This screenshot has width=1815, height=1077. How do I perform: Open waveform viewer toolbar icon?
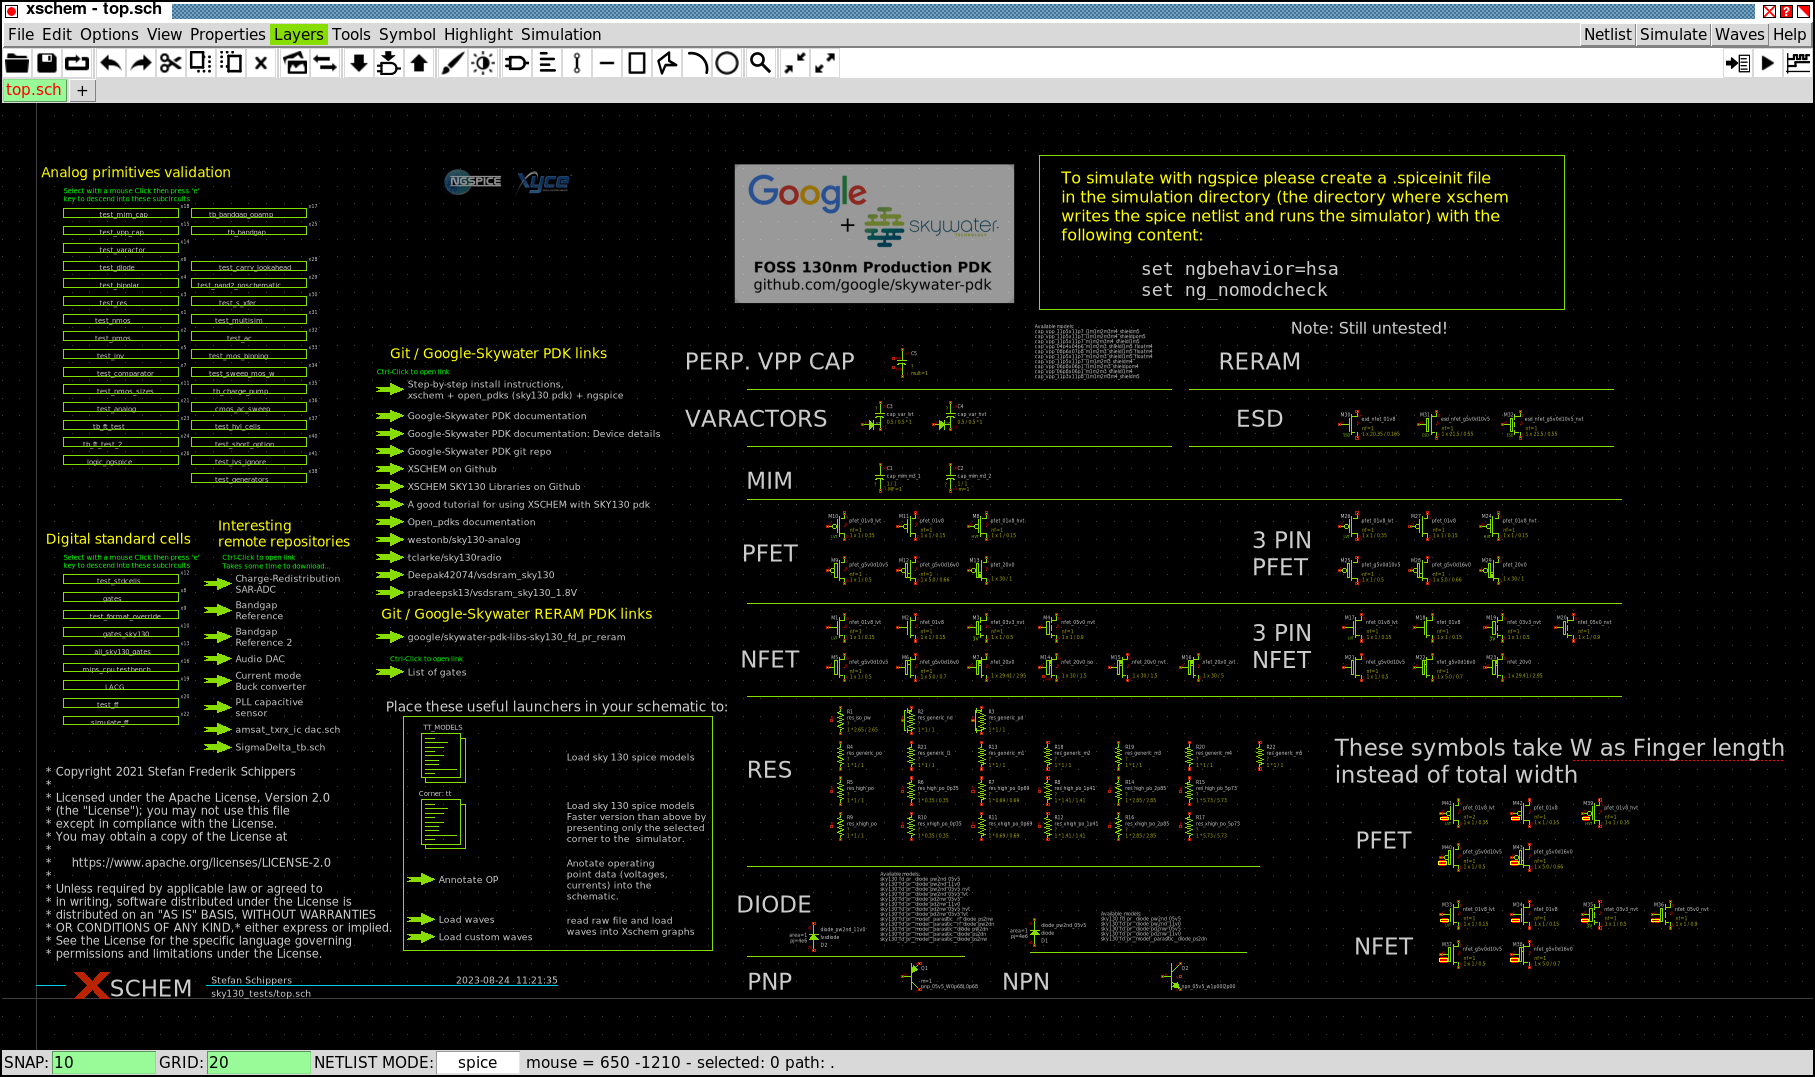coord(1798,63)
